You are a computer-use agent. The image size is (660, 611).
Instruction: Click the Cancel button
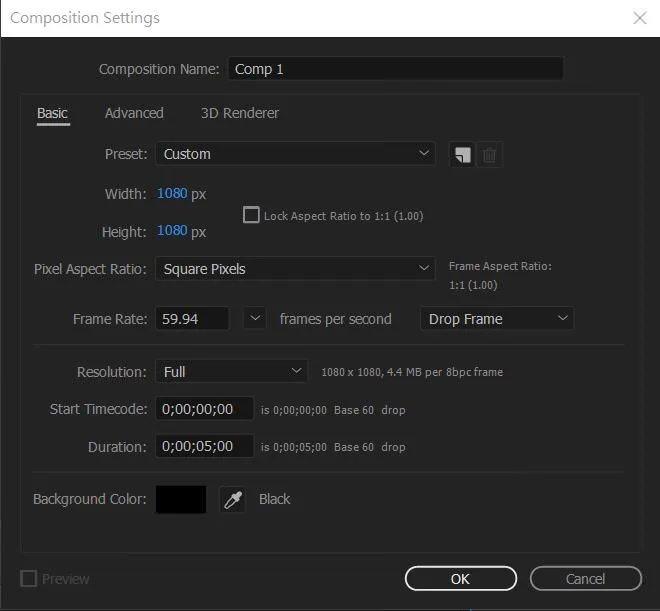[x=585, y=579]
